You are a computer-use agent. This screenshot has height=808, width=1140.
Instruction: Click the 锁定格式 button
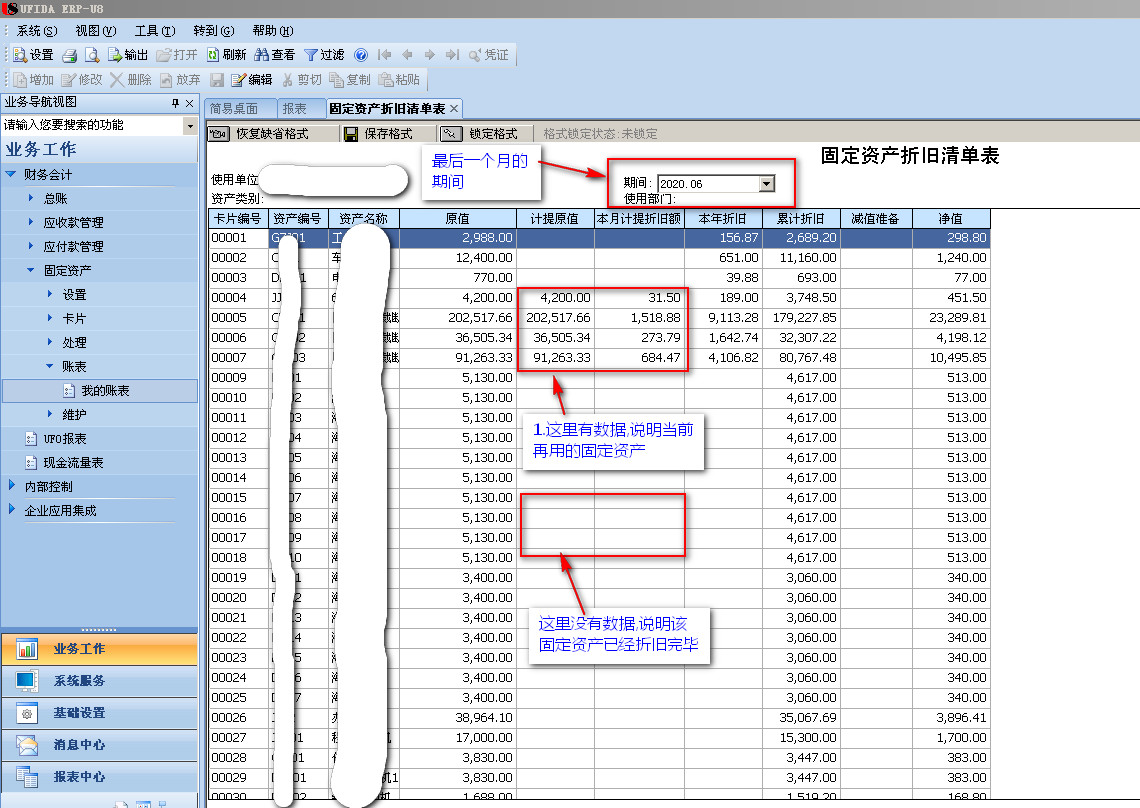tap(483, 133)
